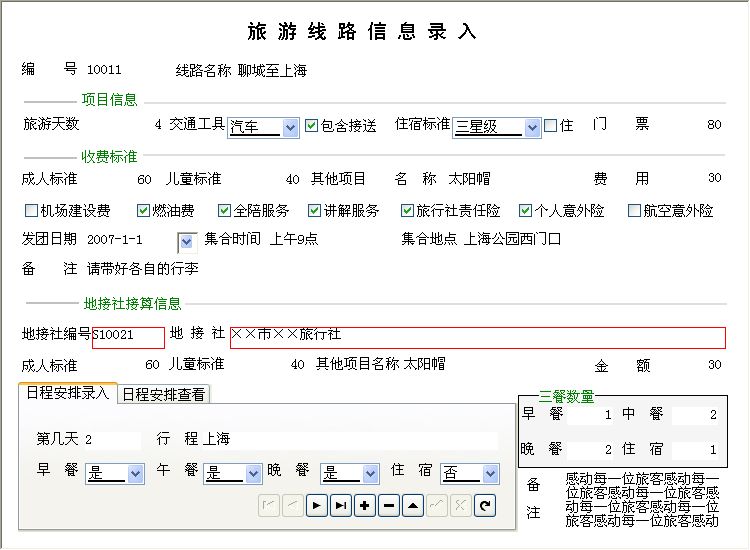Post edit checkmark navigator button
This screenshot has height=550, width=750.
pos(437,506)
